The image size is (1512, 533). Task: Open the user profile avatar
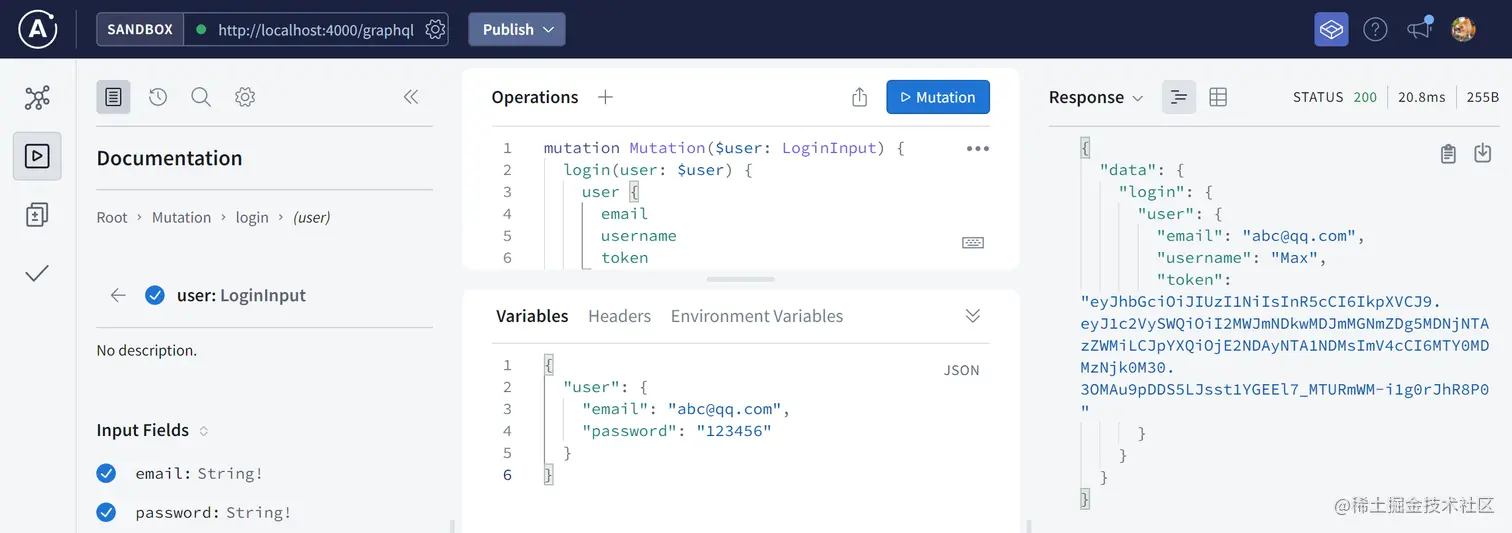[1463, 29]
